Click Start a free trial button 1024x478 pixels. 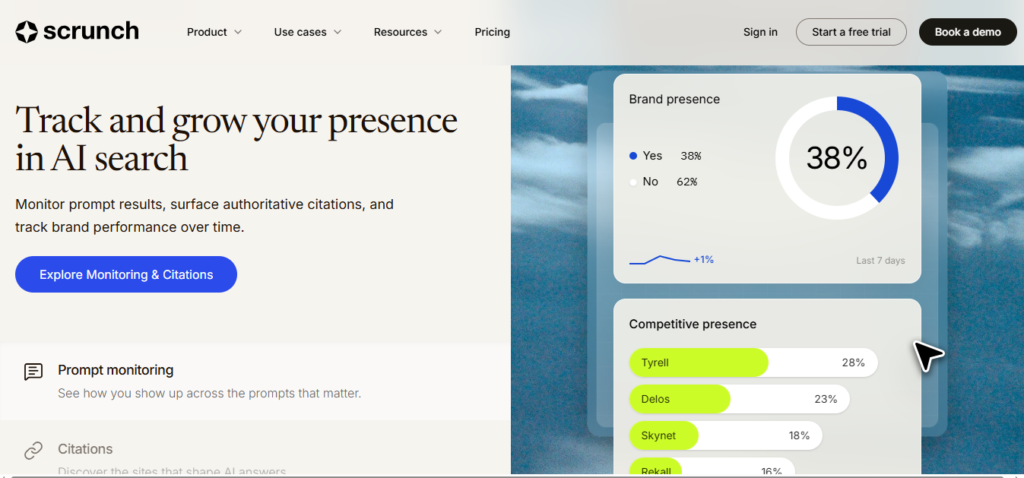(851, 32)
